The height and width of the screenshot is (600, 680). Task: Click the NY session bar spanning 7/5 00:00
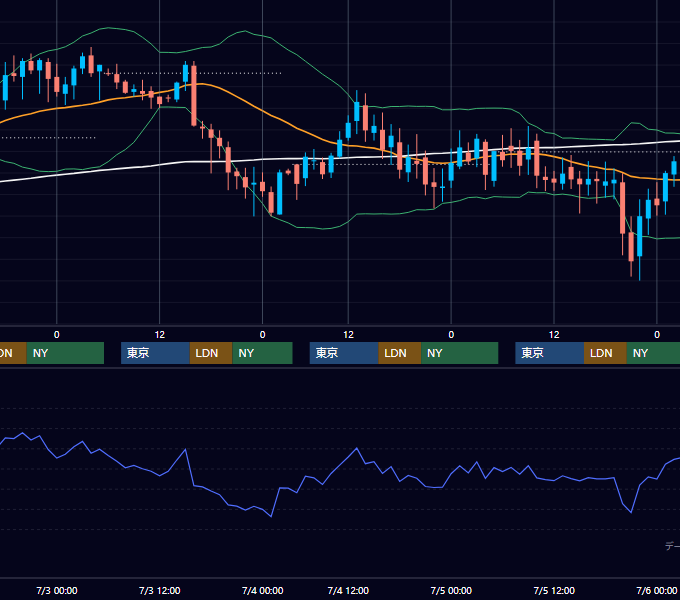[x=460, y=353]
